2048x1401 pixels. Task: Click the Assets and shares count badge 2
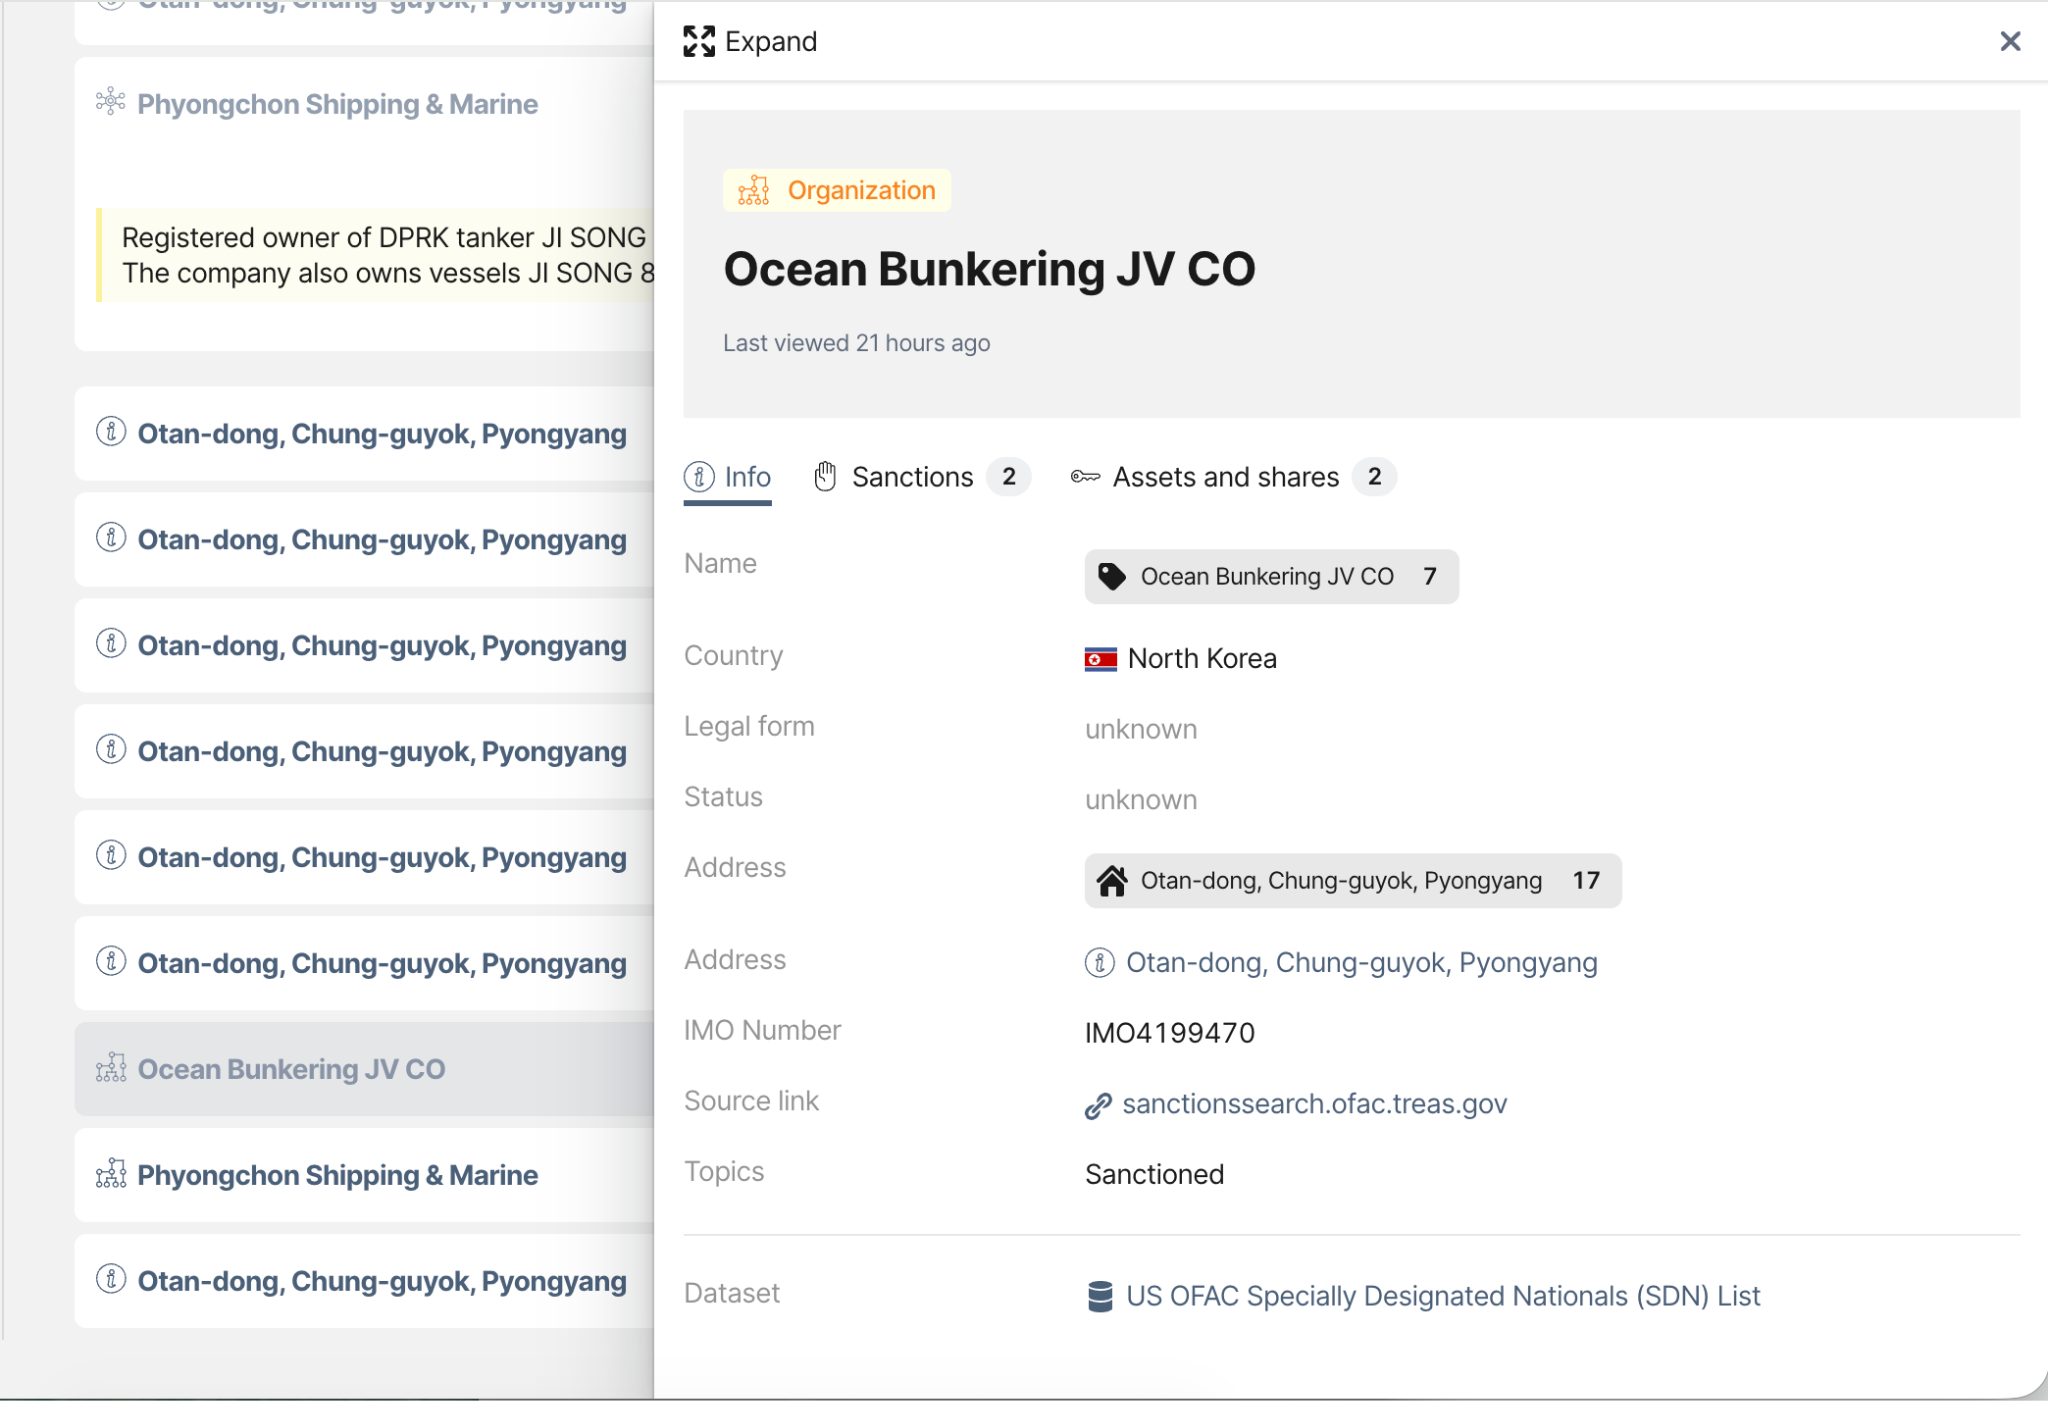[1375, 477]
